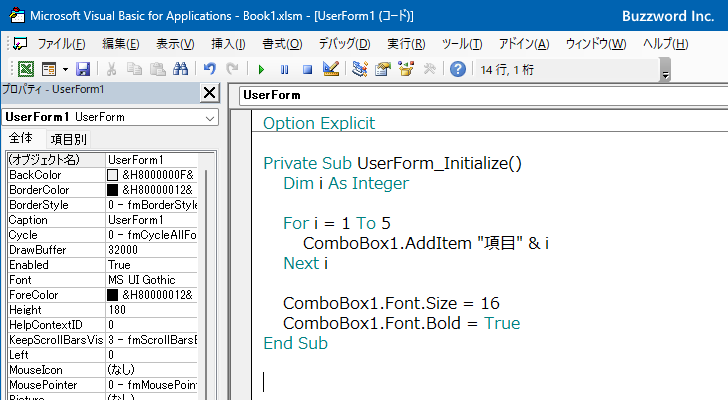Open the Project Explorer icon
Viewport: 728px width, 400px height.
coord(360,69)
